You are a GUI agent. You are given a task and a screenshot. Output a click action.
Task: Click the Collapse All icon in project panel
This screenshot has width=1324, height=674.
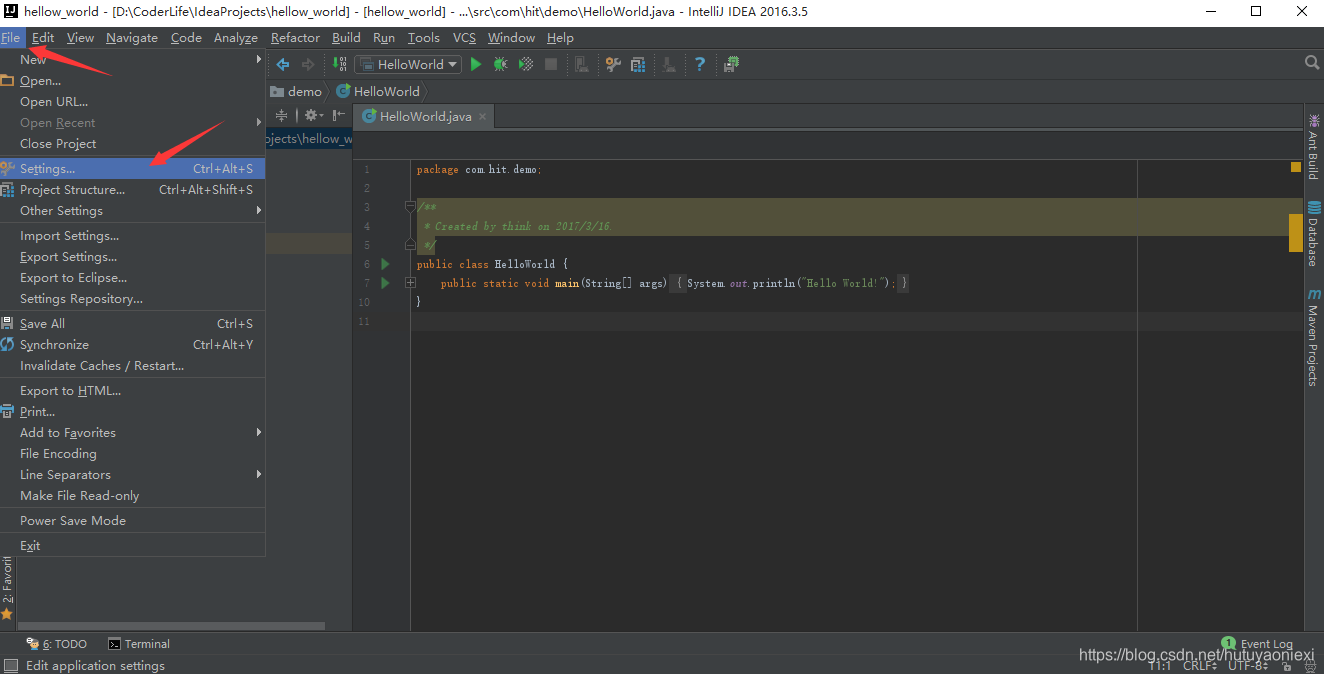click(281, 115)
